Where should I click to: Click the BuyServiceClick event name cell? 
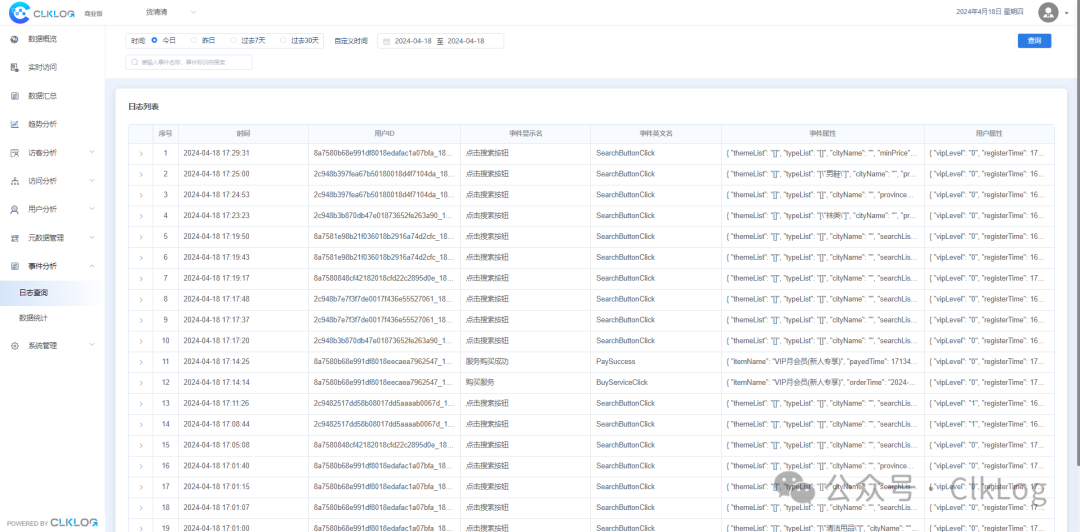pos(622,382)
